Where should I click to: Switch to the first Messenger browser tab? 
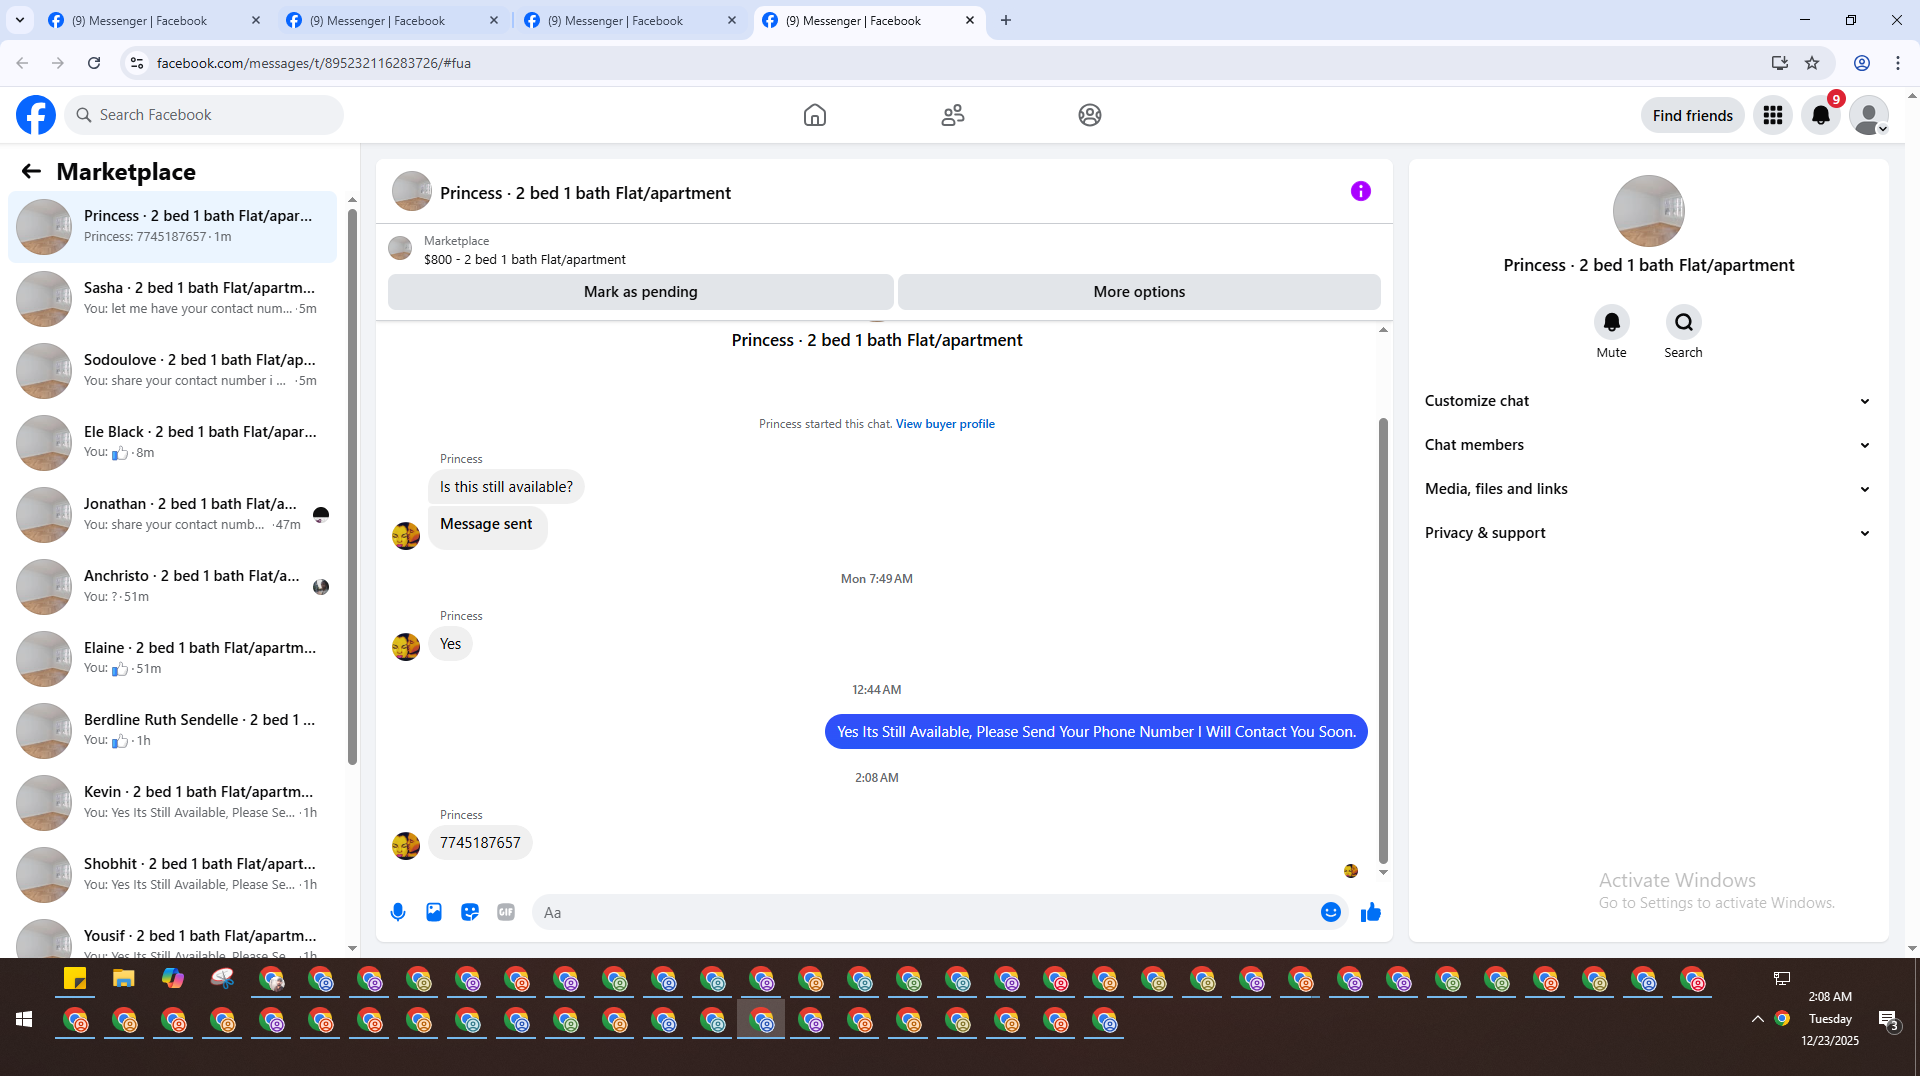[x=154, y=20]
